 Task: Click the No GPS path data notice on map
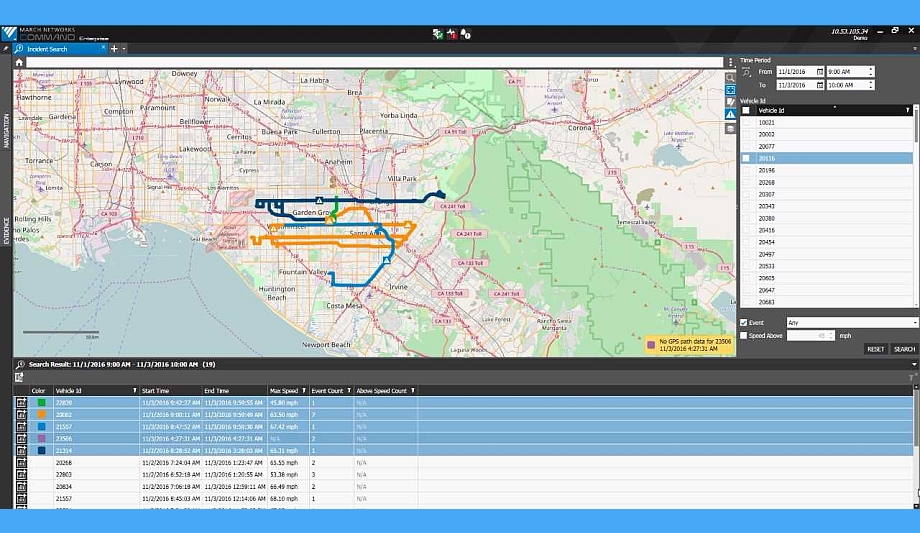(689, 345)
